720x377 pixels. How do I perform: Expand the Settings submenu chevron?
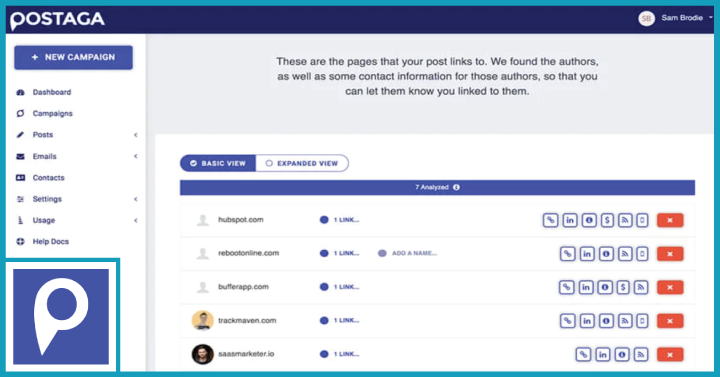(135, 199)
